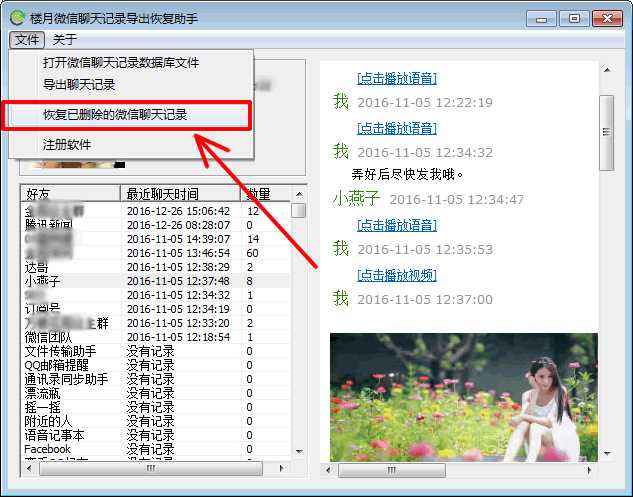Image resolution: width=633 pixels, height=497 pixels.
Task: Close the application window
Action: pos(607,19)
